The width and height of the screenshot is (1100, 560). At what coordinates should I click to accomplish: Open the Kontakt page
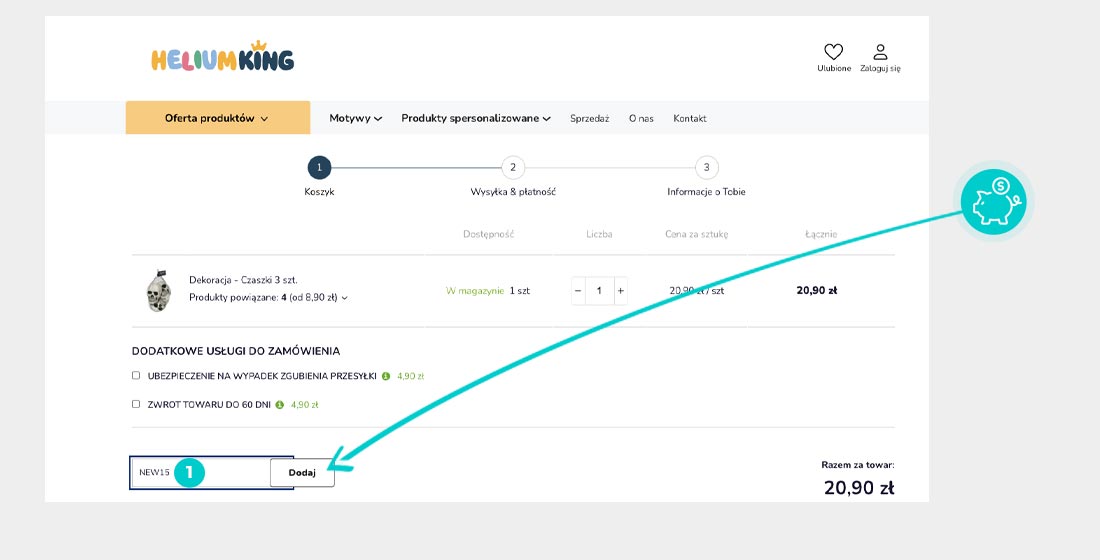[690, 118]
